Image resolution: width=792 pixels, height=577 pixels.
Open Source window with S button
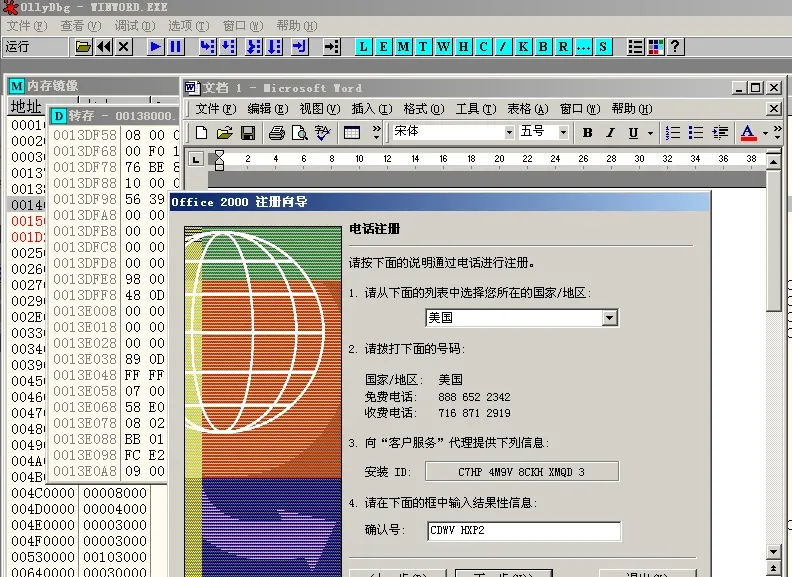tap(603, 47)
